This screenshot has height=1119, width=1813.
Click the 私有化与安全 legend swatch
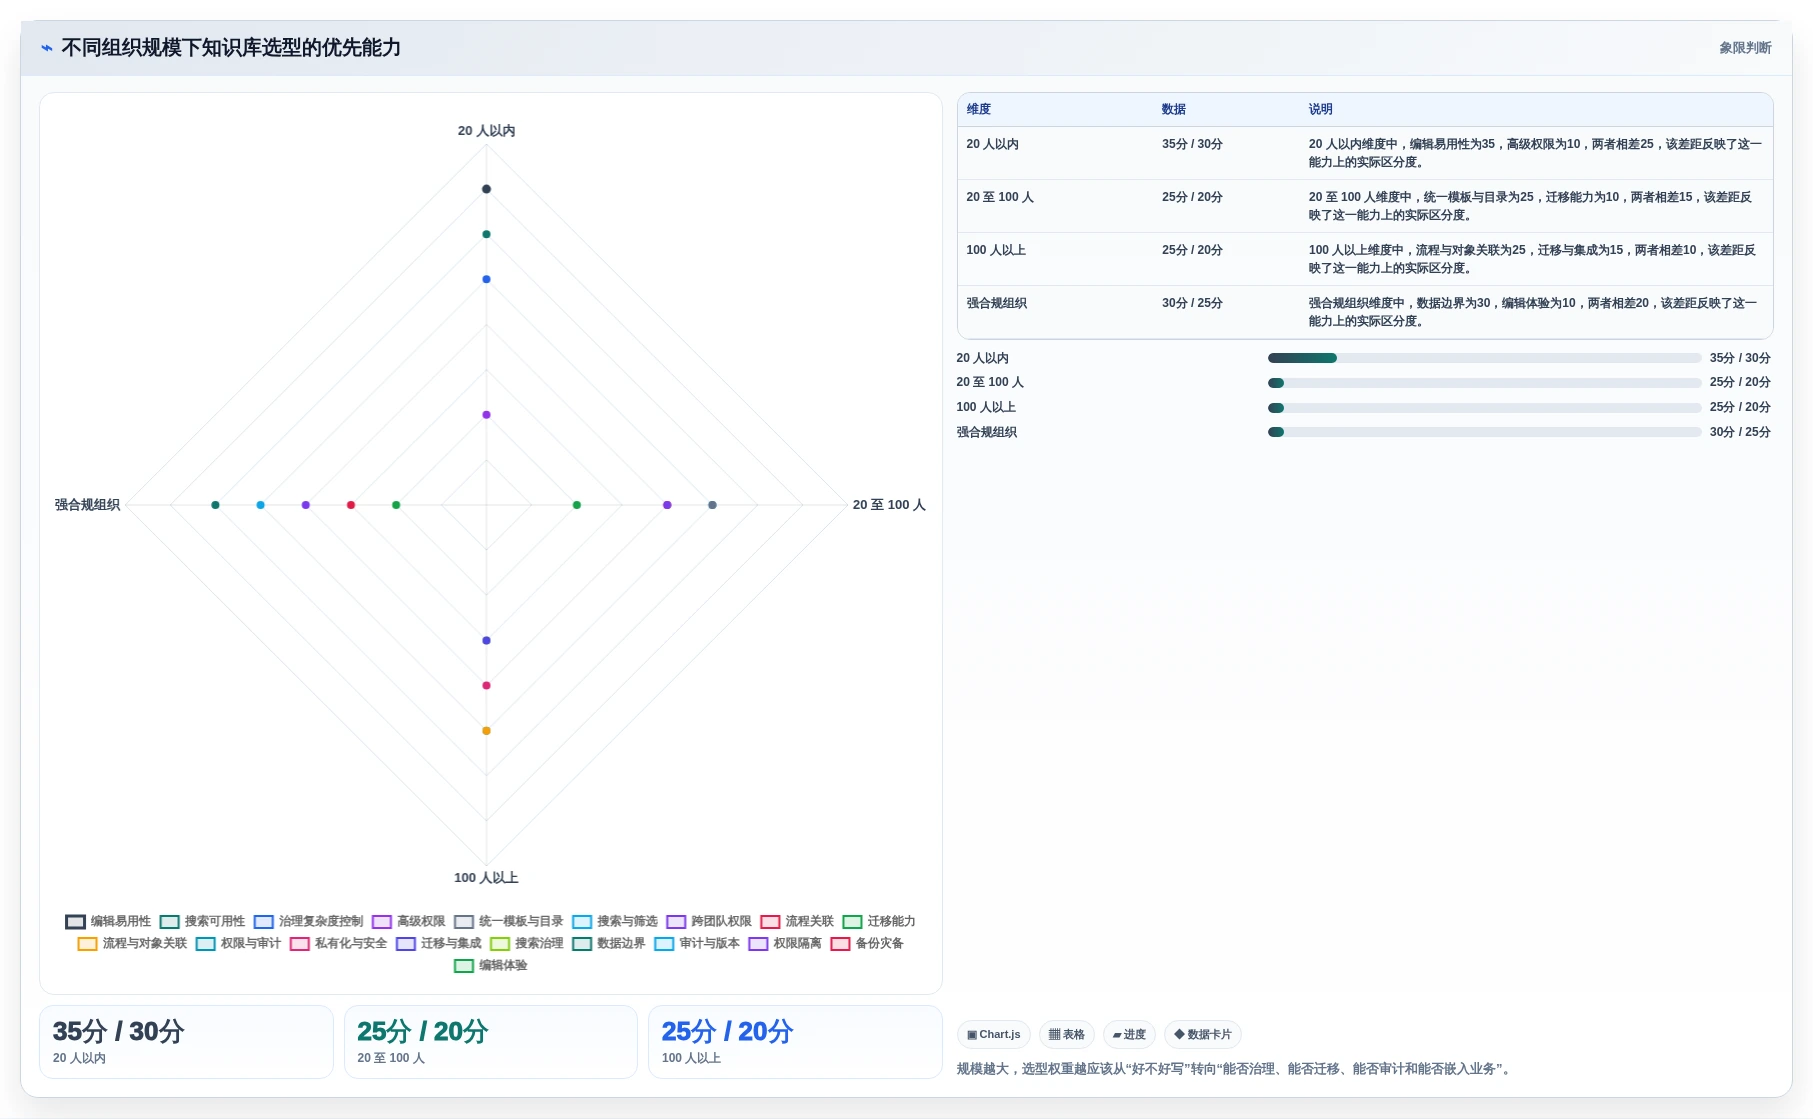click(299, 943)
